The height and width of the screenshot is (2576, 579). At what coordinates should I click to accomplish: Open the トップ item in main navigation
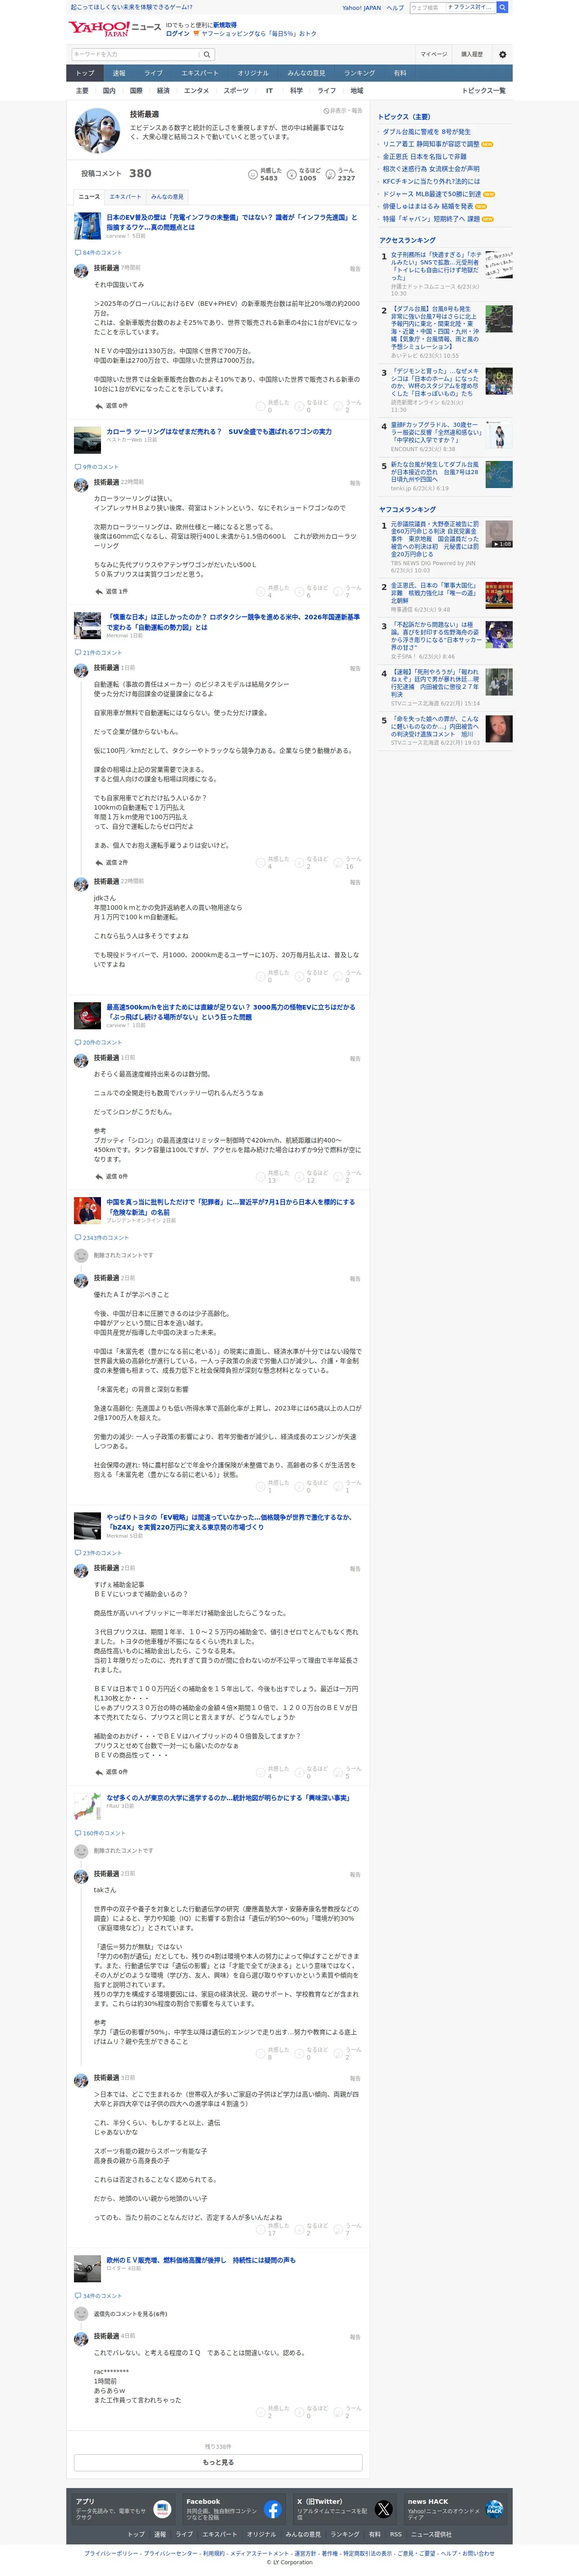click(x=85, y=73)
